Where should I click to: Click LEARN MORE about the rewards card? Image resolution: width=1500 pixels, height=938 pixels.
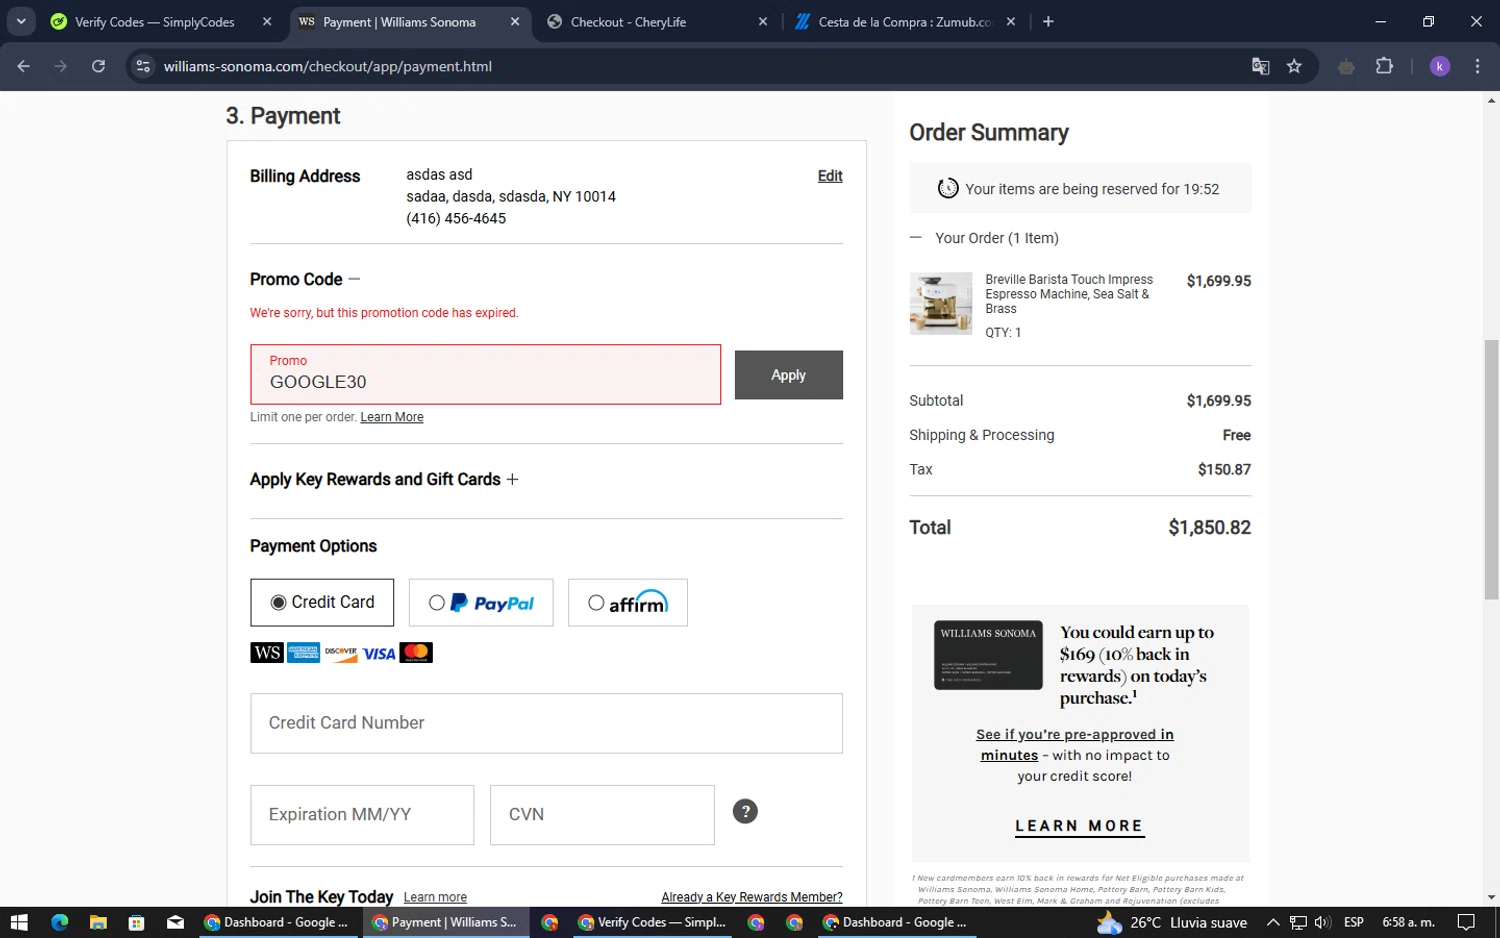click(1079, 826)
